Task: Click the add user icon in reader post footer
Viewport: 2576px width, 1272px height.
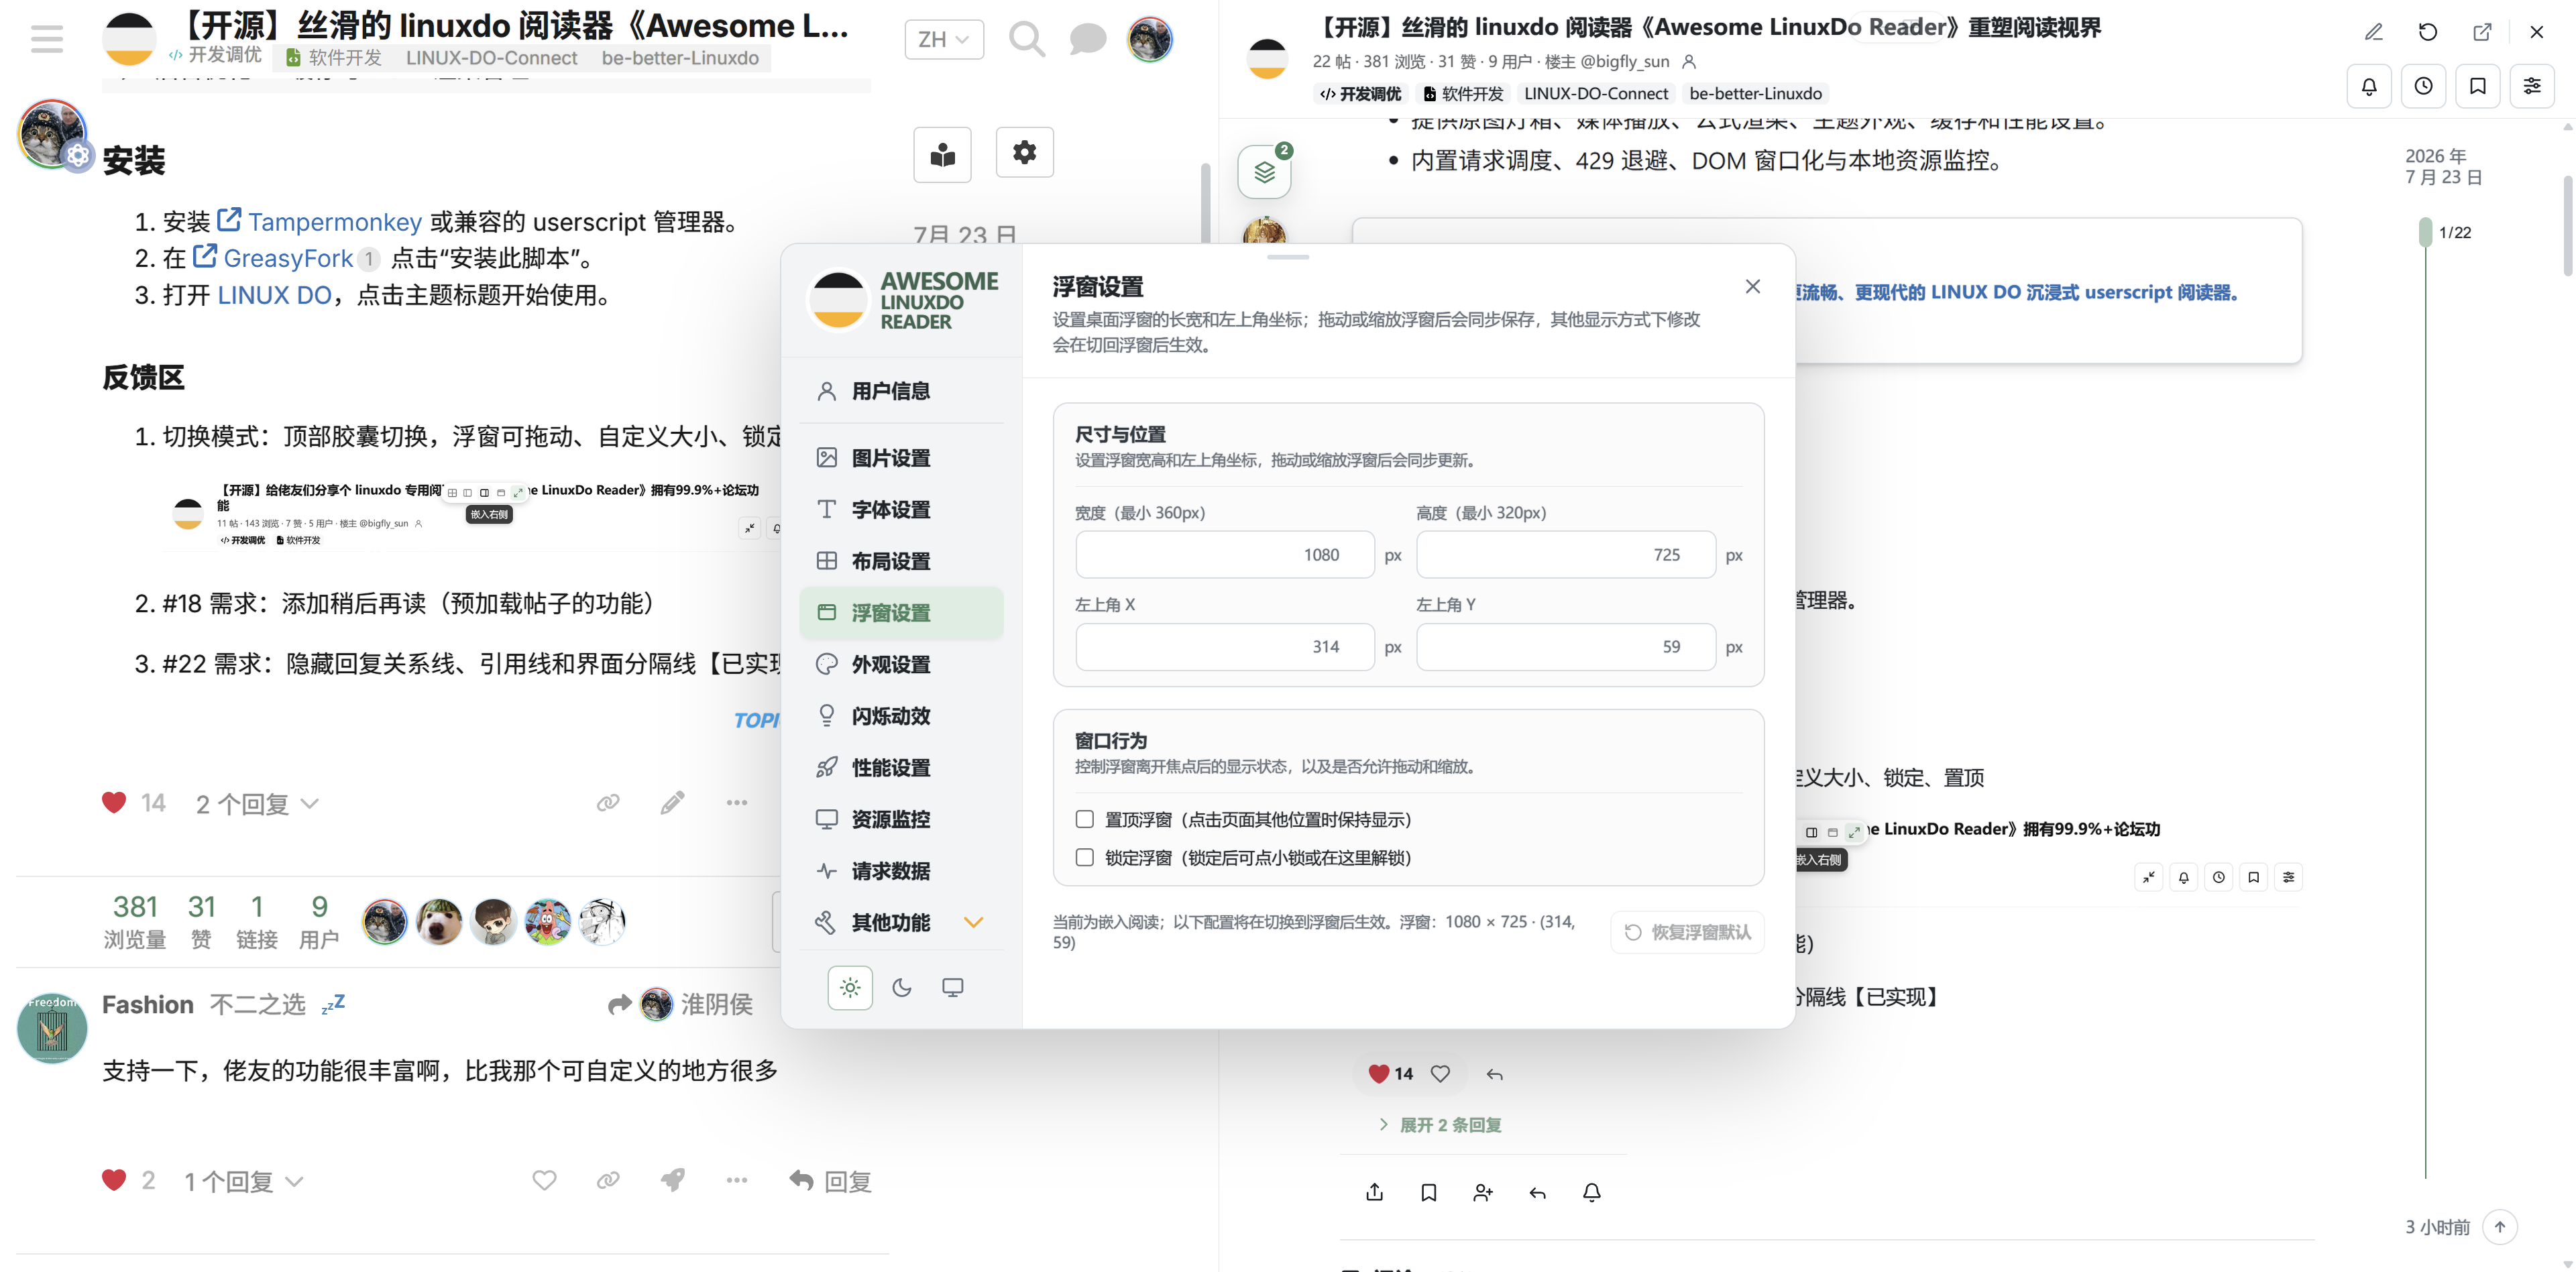Action: click(x=1483, y=1192)
